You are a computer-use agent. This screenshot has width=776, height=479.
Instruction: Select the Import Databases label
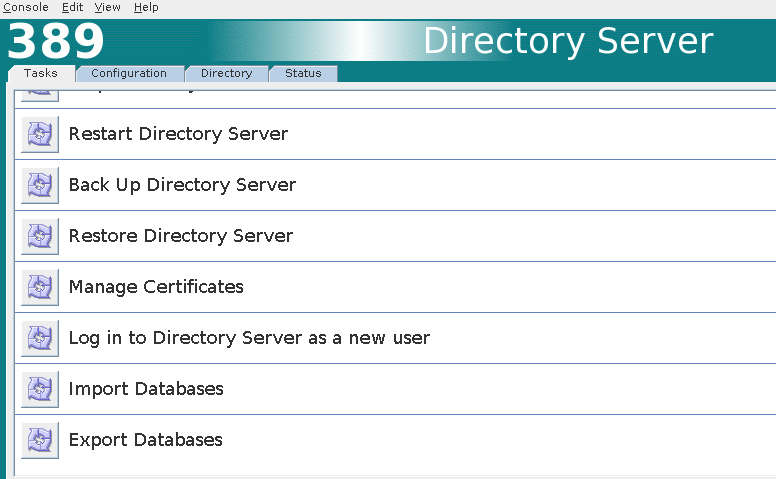coord(146,389)
